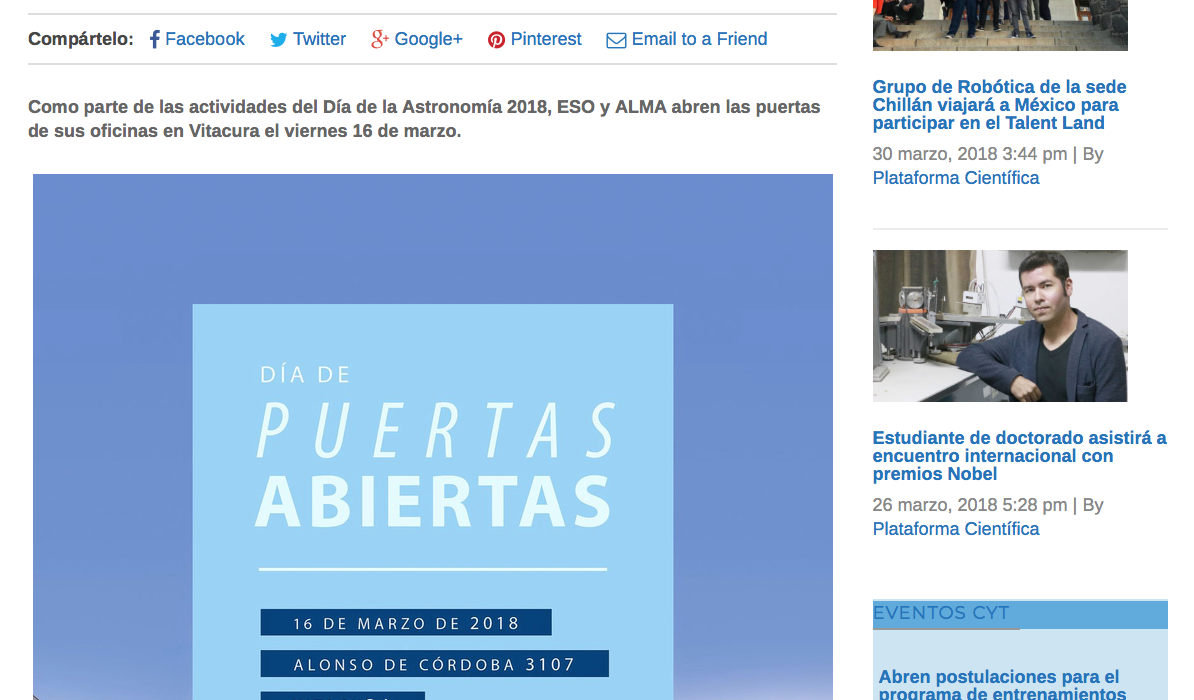Click the Twitter bird icon to share
Image resolution: width=1194 pixels, height=700 pixels.
[277, 39]
